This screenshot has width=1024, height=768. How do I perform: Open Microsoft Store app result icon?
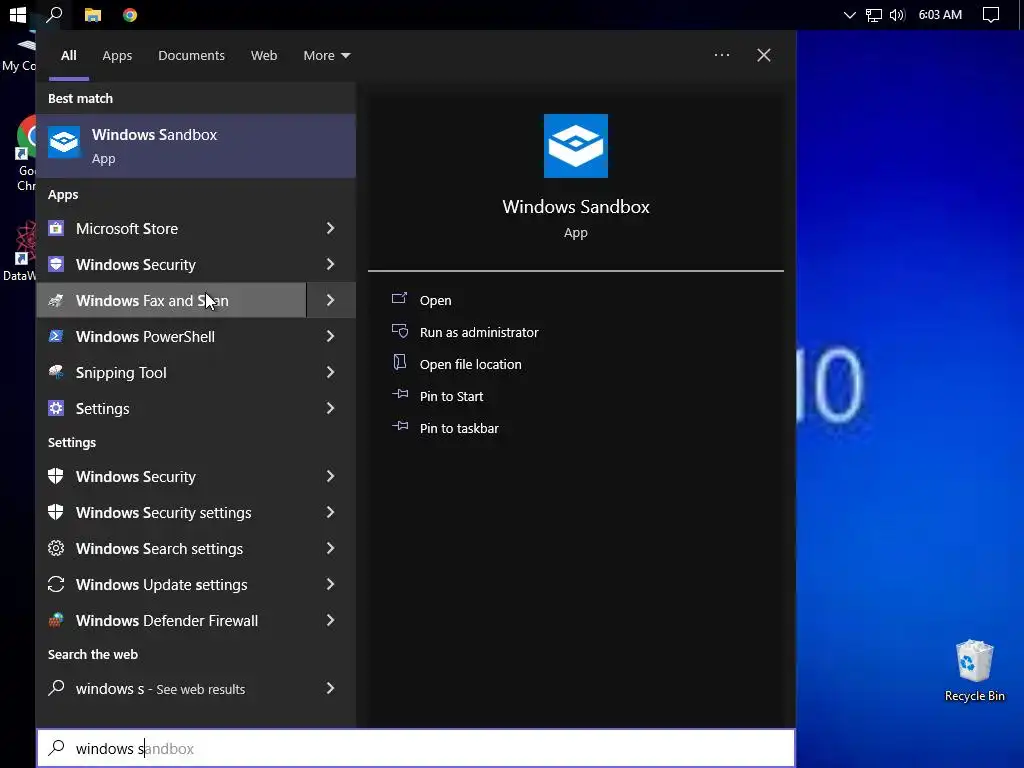(56, 228)
